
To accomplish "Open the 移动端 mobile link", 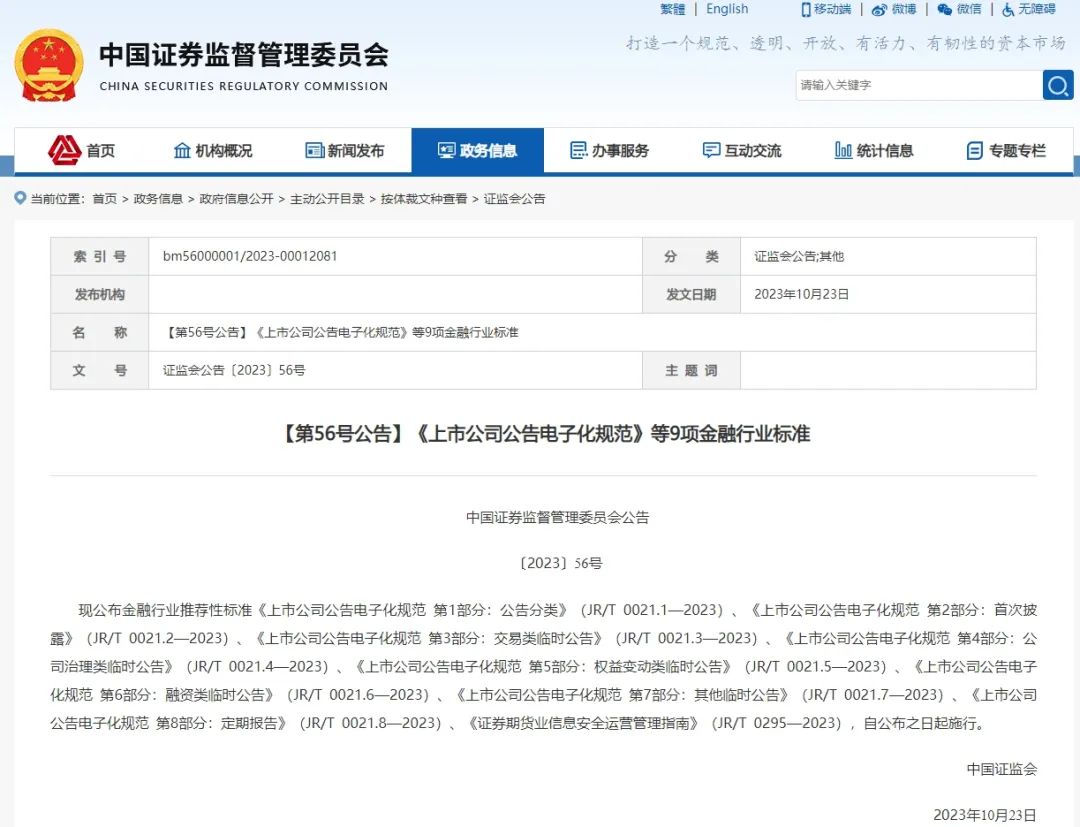I will (x=832, y=9).
